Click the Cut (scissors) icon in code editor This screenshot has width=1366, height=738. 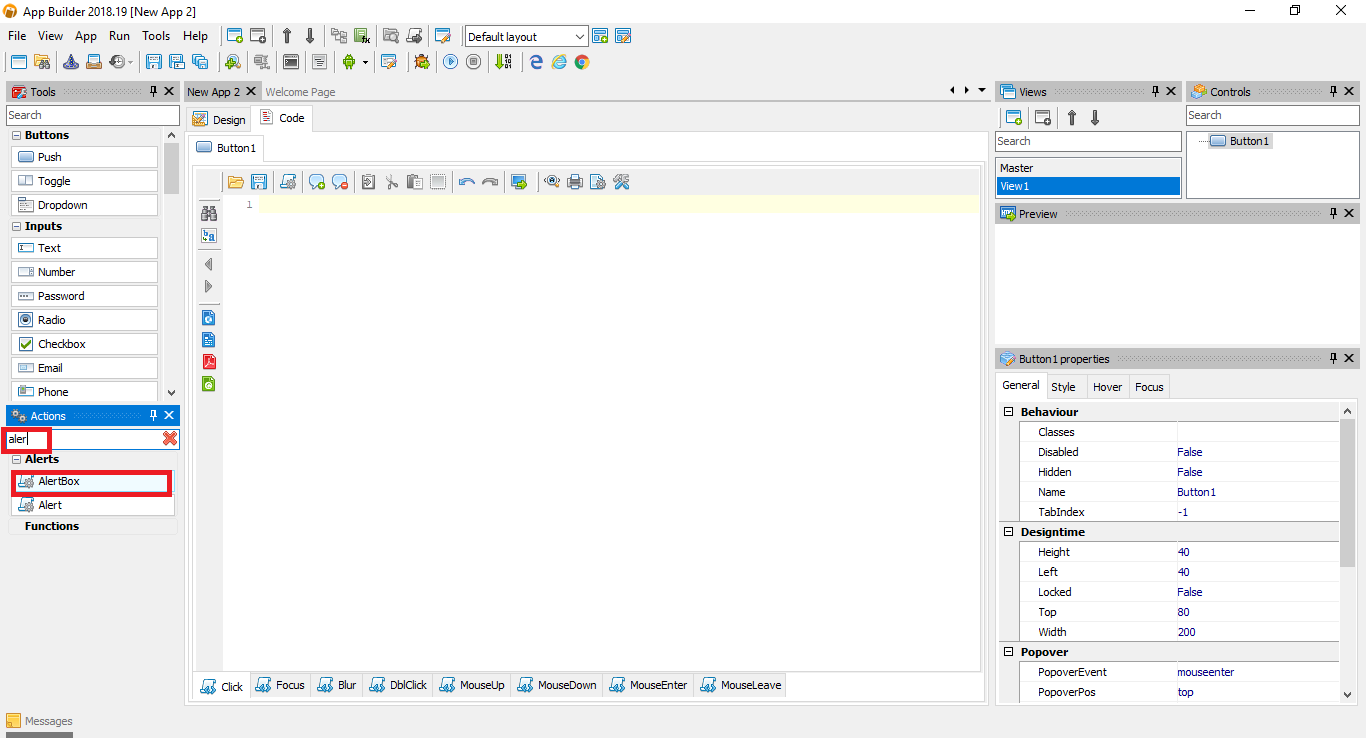[x=392, y=181]
